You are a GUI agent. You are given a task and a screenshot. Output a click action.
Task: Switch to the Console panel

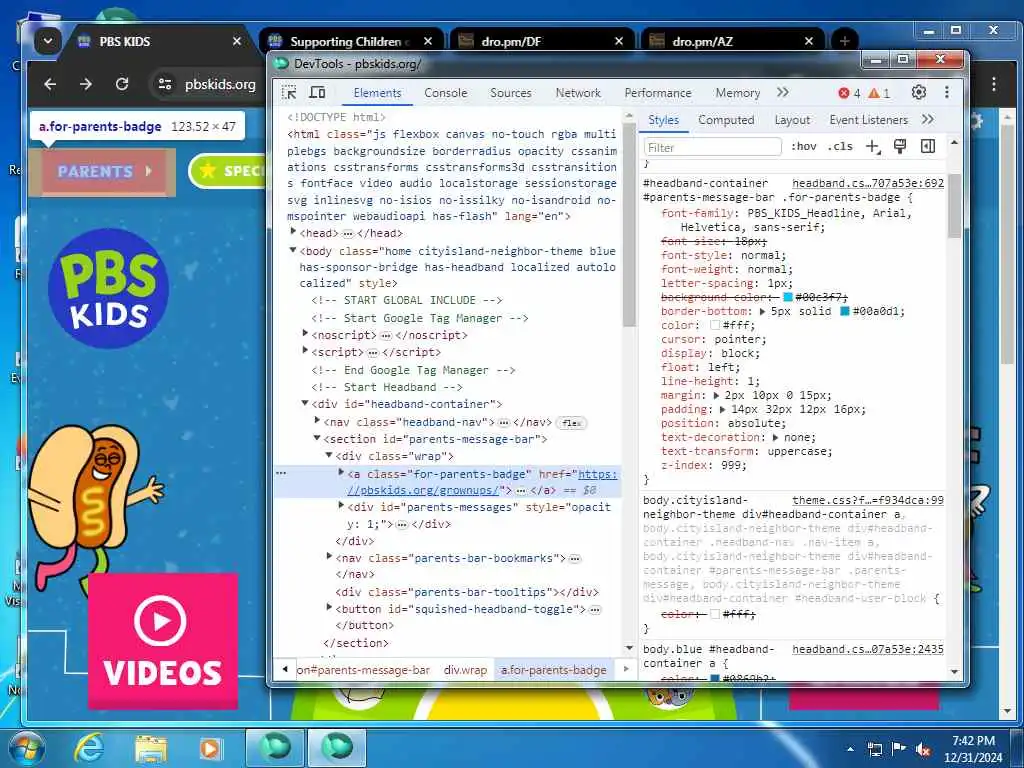click(445, 93)
